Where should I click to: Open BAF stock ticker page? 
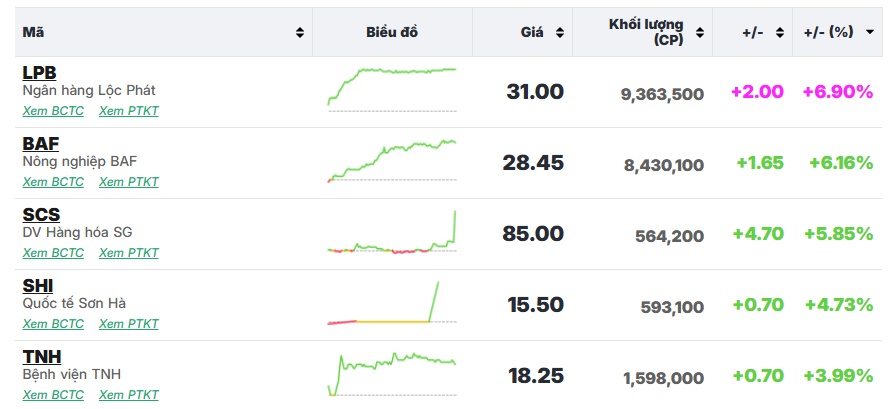tap(40, 144)
